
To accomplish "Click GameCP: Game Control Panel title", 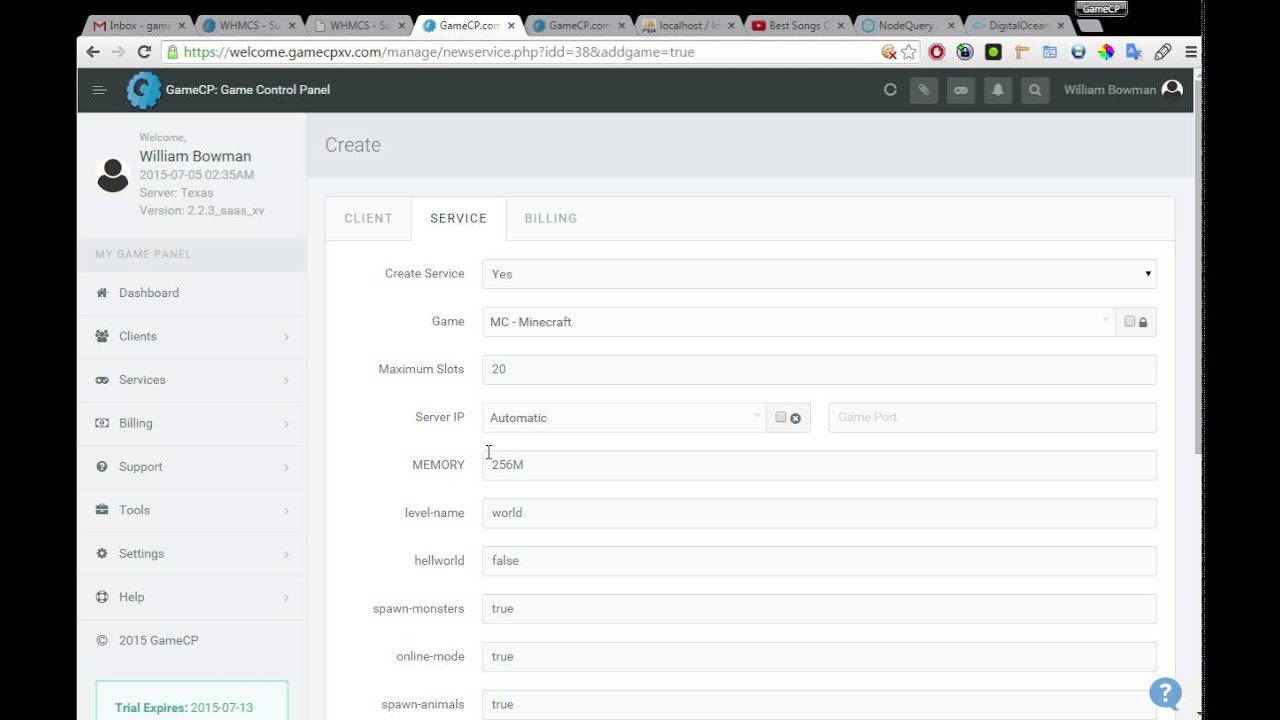I will point(248,90).
